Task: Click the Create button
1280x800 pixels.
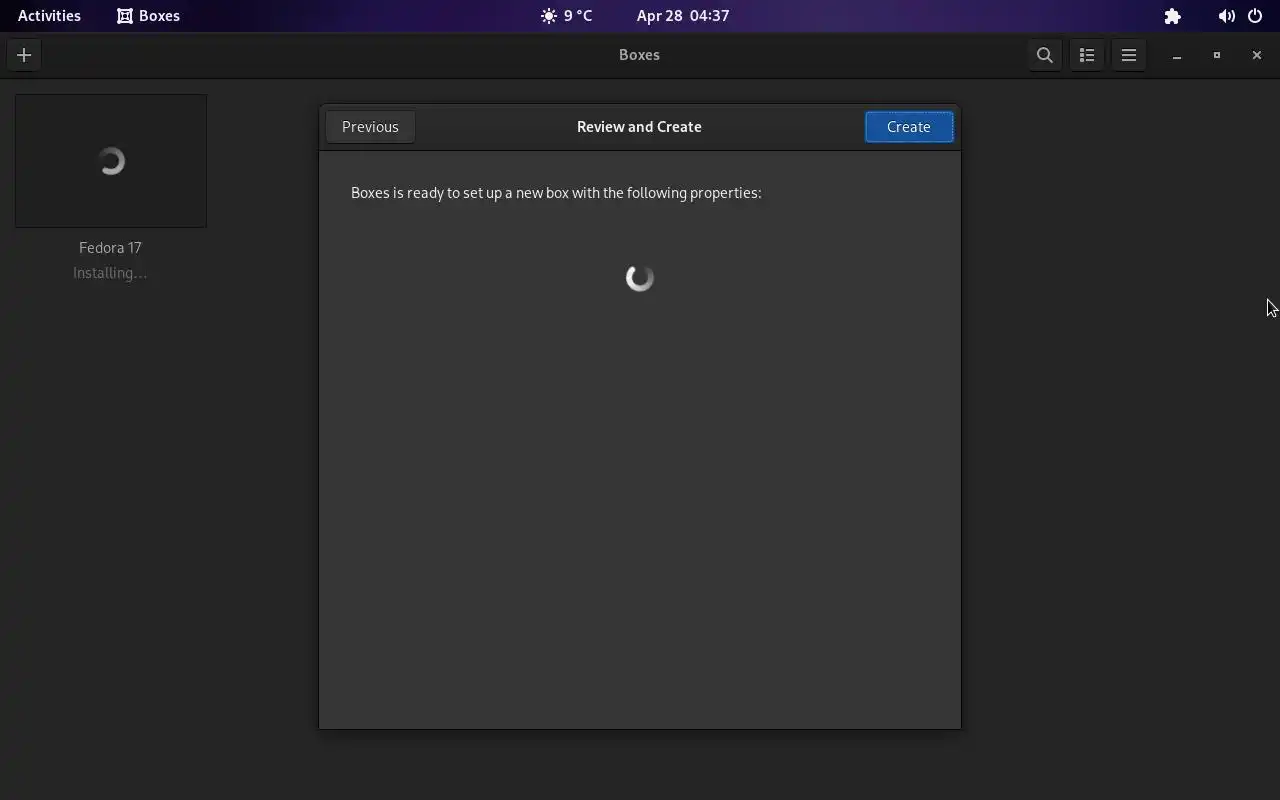Action: pyautogui.click(x=909, y=127)
